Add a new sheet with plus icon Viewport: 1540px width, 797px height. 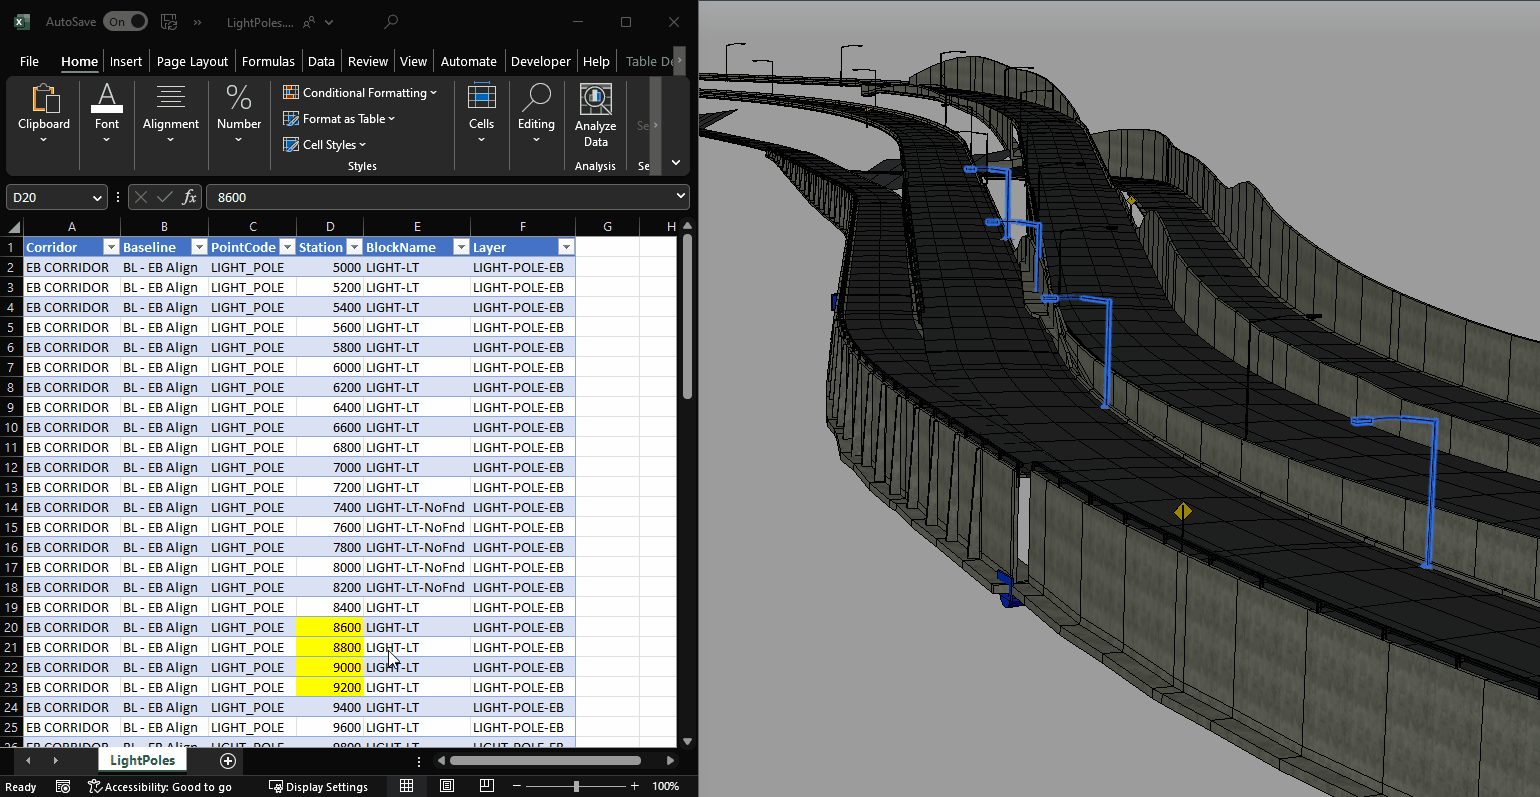point(228,761)
